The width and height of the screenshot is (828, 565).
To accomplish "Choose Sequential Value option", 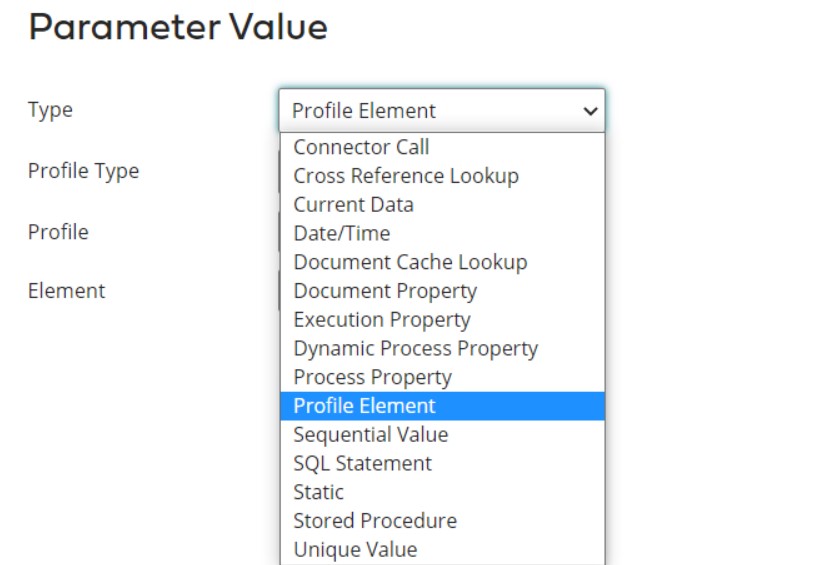I will tap(371, 435).
